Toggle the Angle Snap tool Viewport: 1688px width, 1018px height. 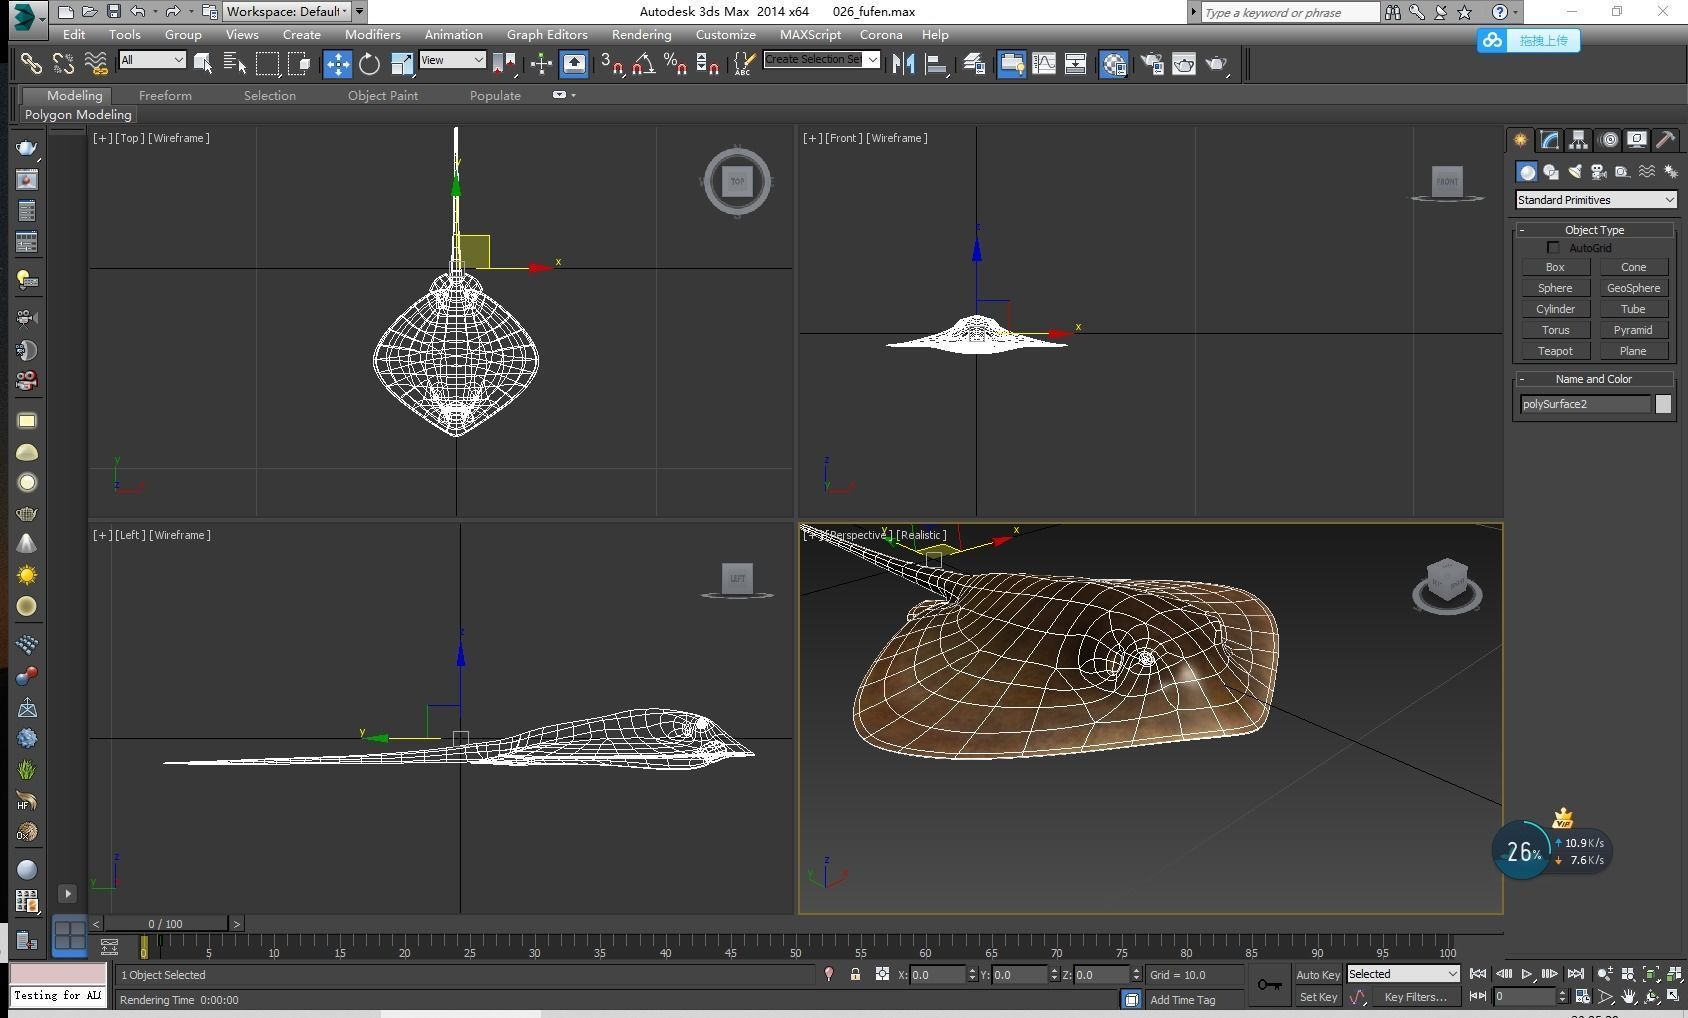pyautogui.click(x=643, y=64)
